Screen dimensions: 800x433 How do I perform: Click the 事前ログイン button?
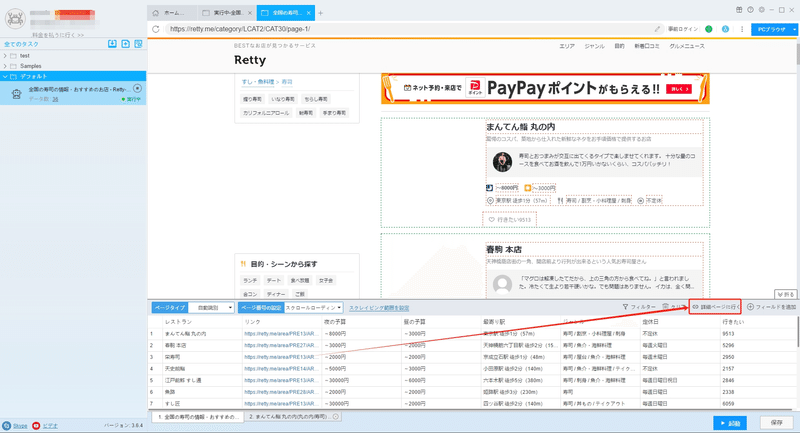coord(683,29)
